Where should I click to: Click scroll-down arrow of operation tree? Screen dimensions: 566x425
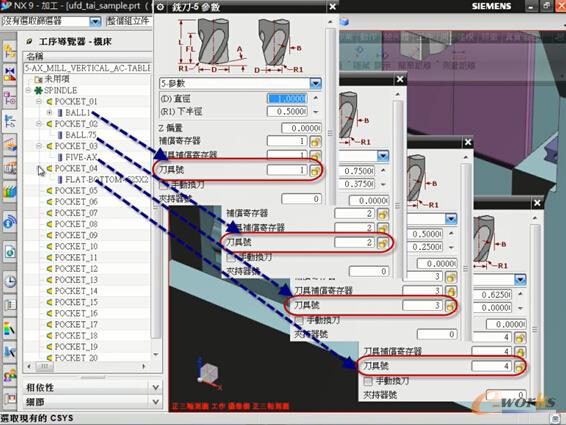click(156, 355)
